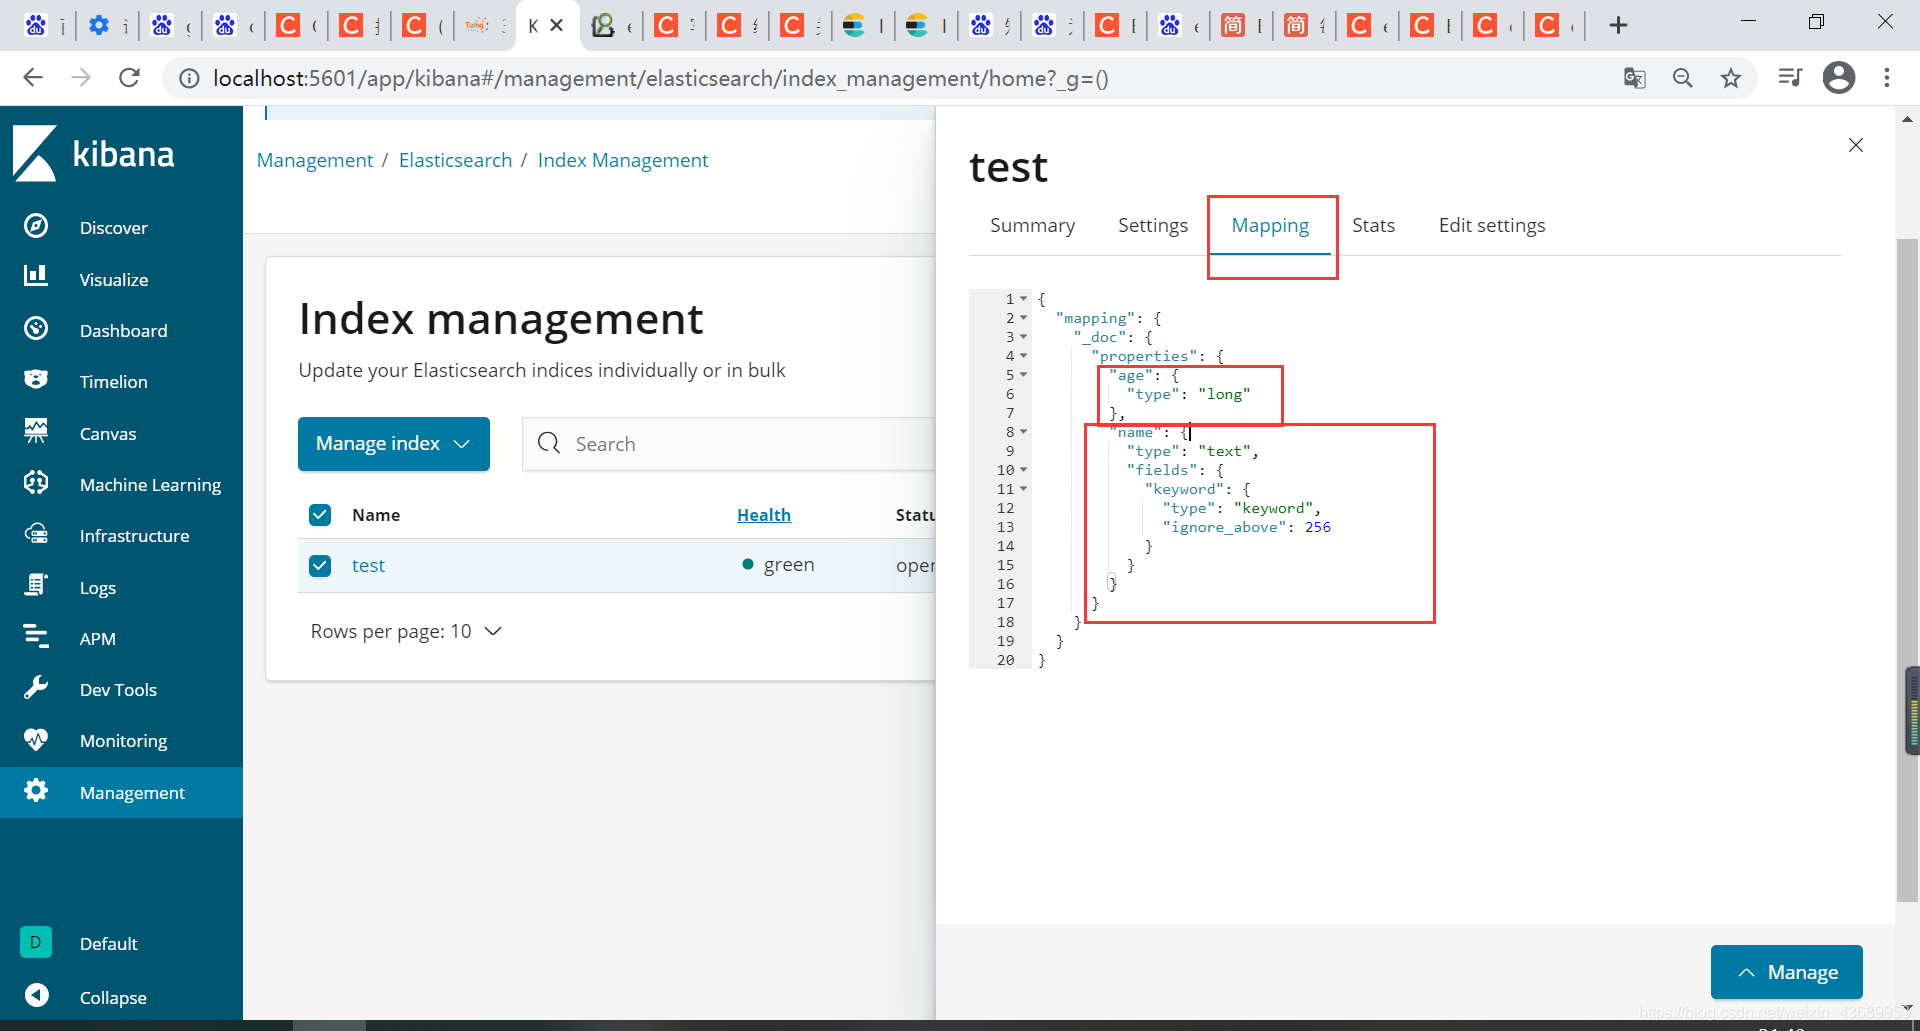Click the indices Search field
This screenshot has width=1920, height=1031.
(730, 444)
